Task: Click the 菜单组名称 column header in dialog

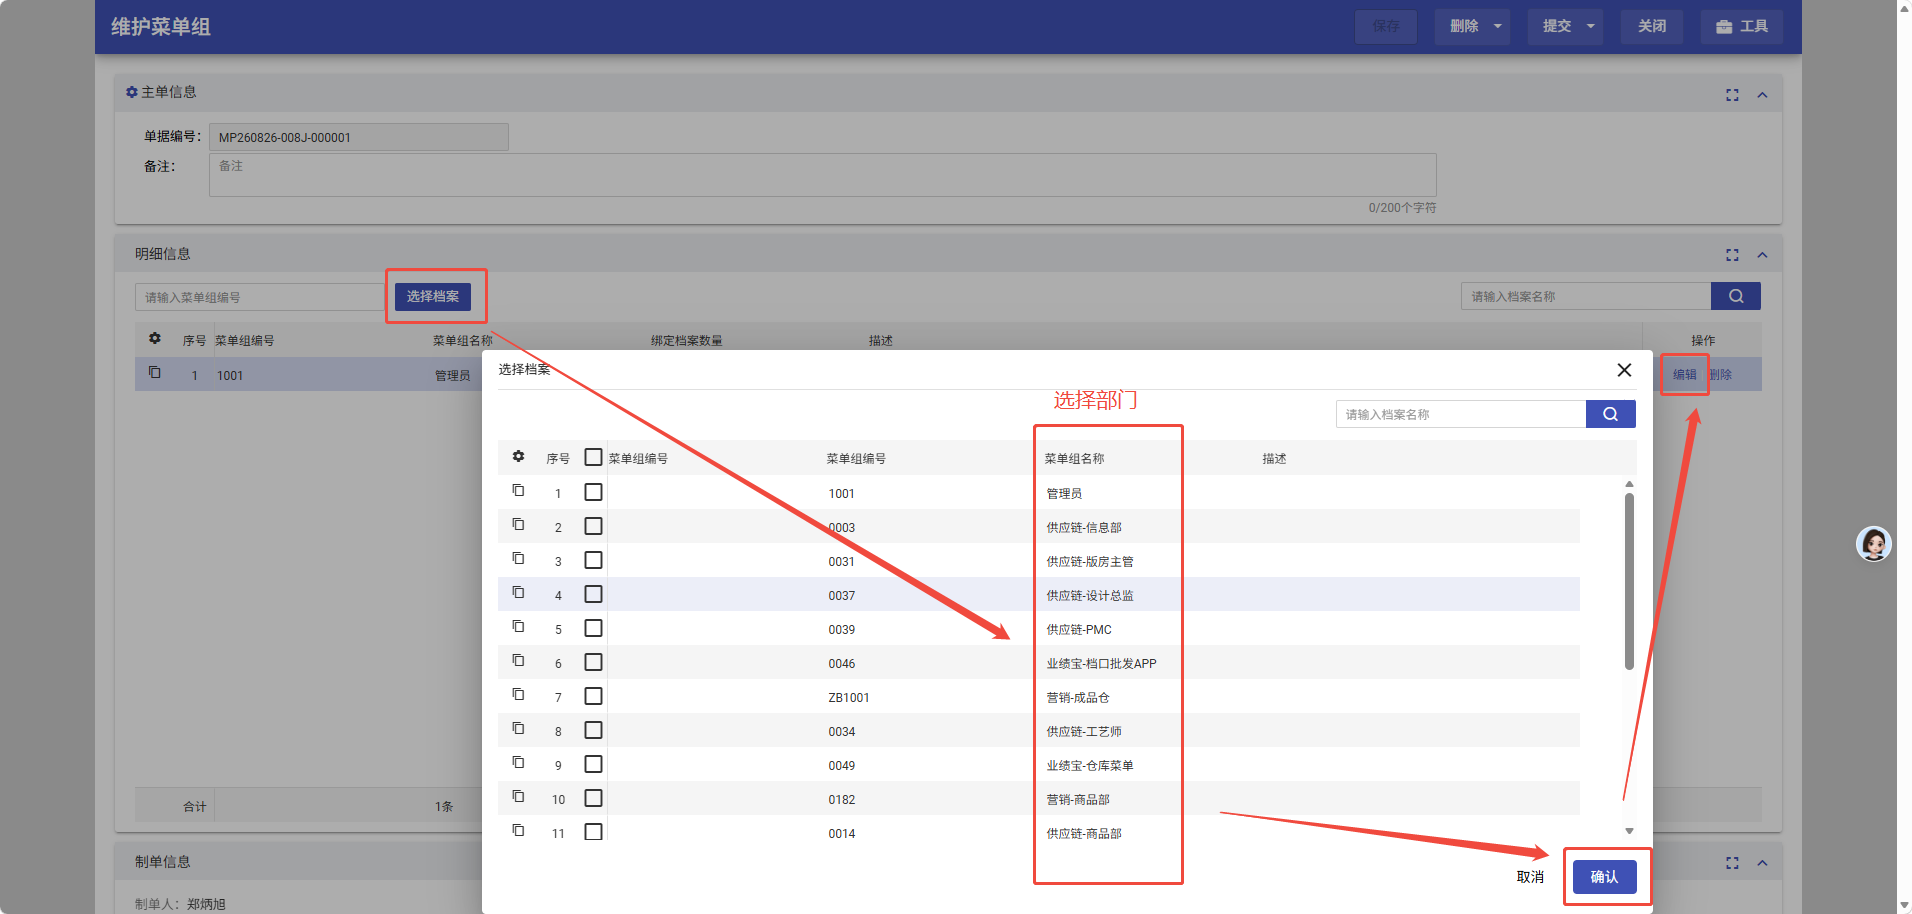Action: [1074, 459]
